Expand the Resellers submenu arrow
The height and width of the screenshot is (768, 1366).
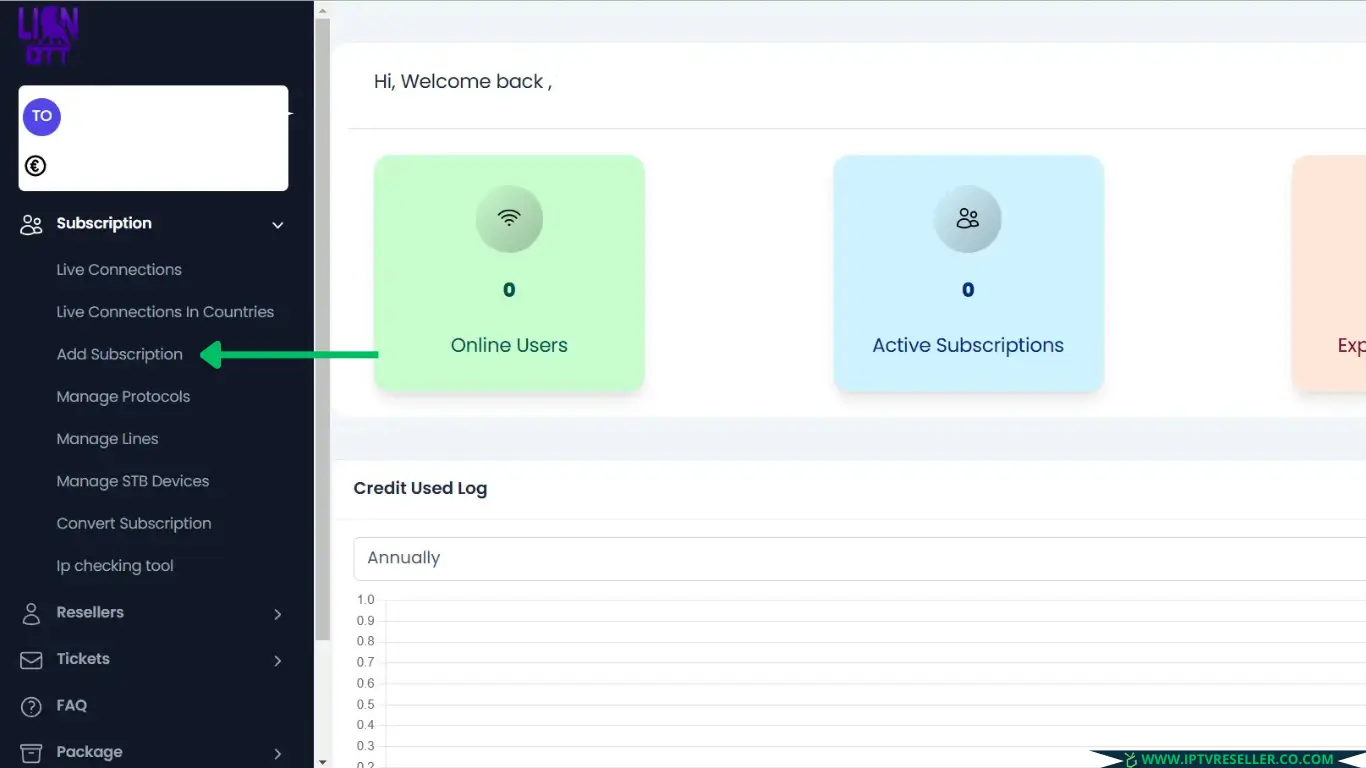pos(278,614)
